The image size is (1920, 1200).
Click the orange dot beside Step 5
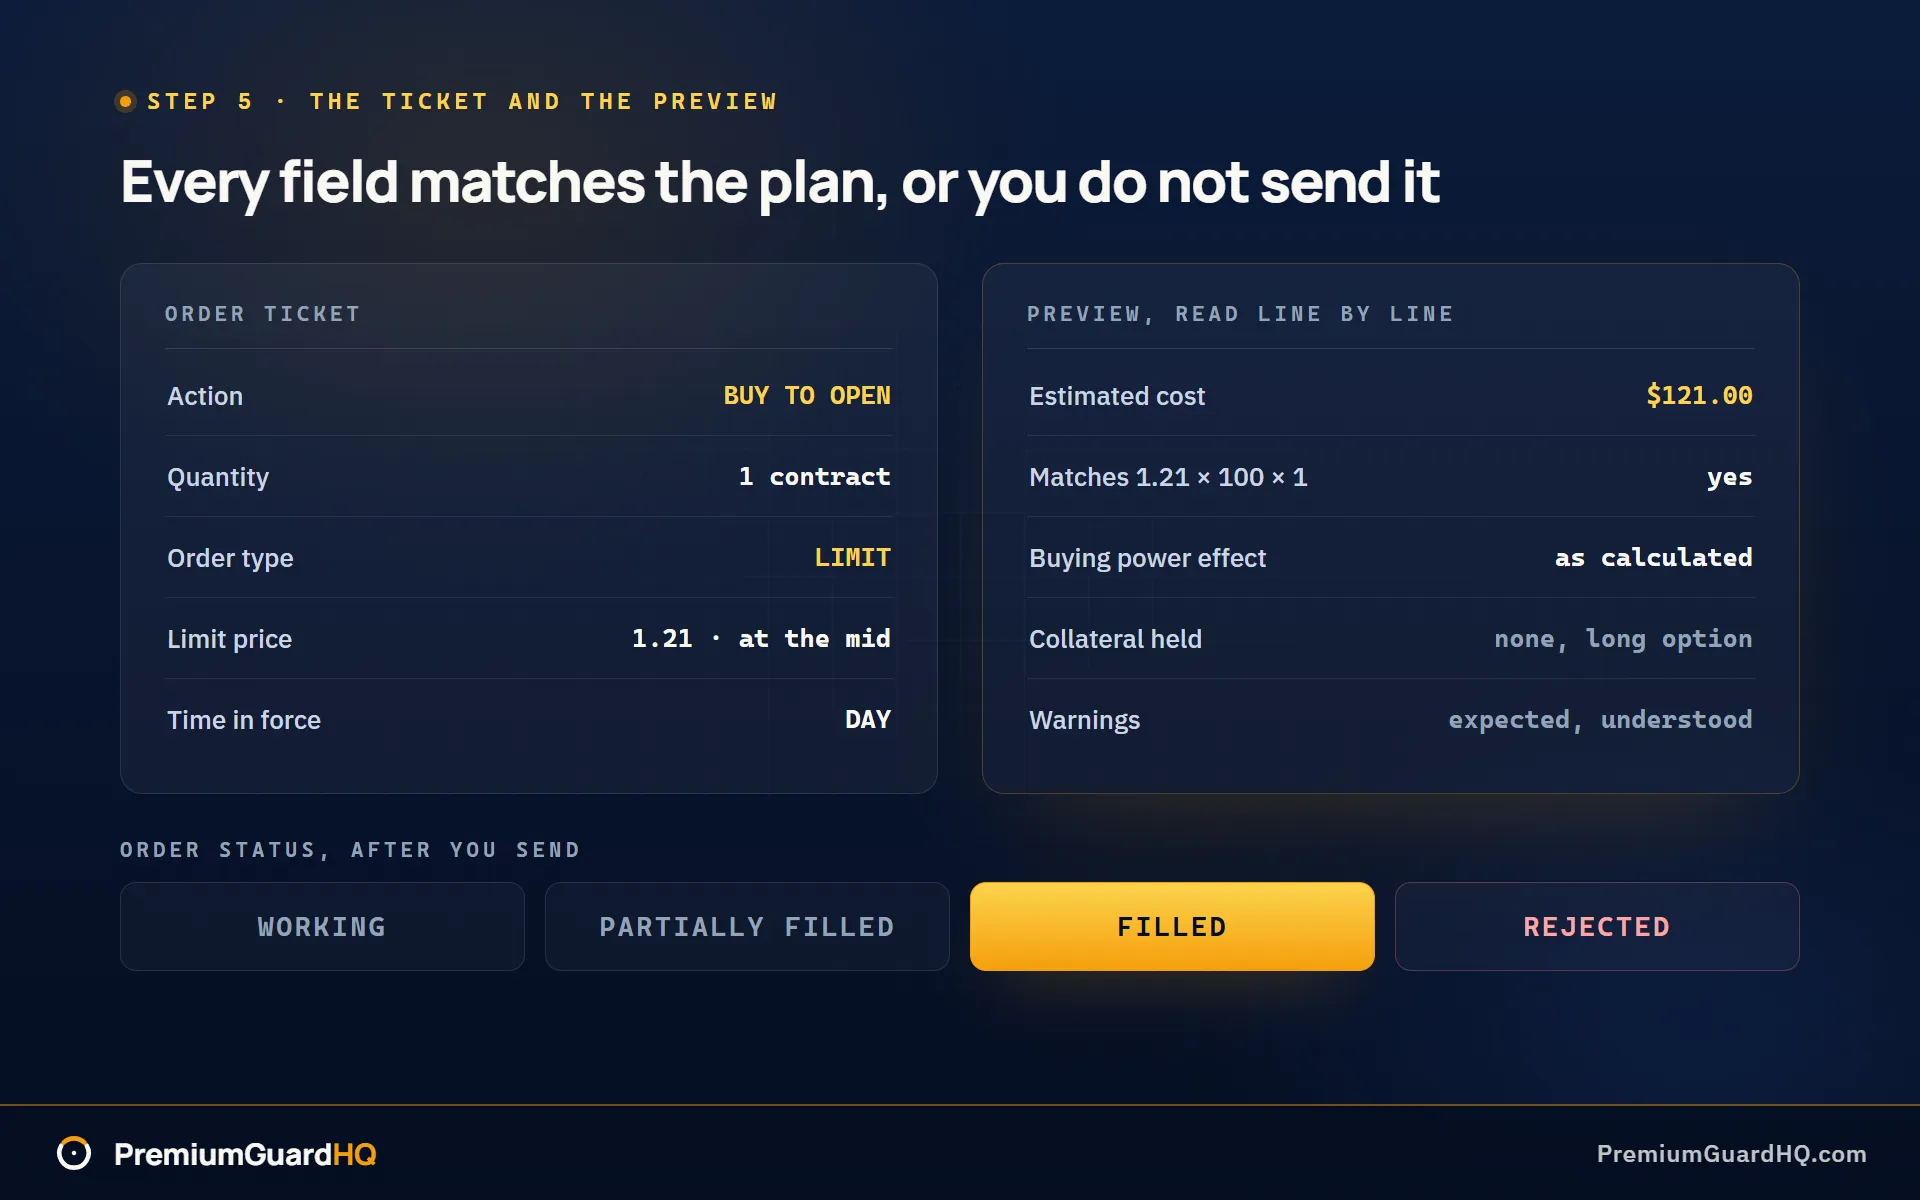[x=126, y=101]
